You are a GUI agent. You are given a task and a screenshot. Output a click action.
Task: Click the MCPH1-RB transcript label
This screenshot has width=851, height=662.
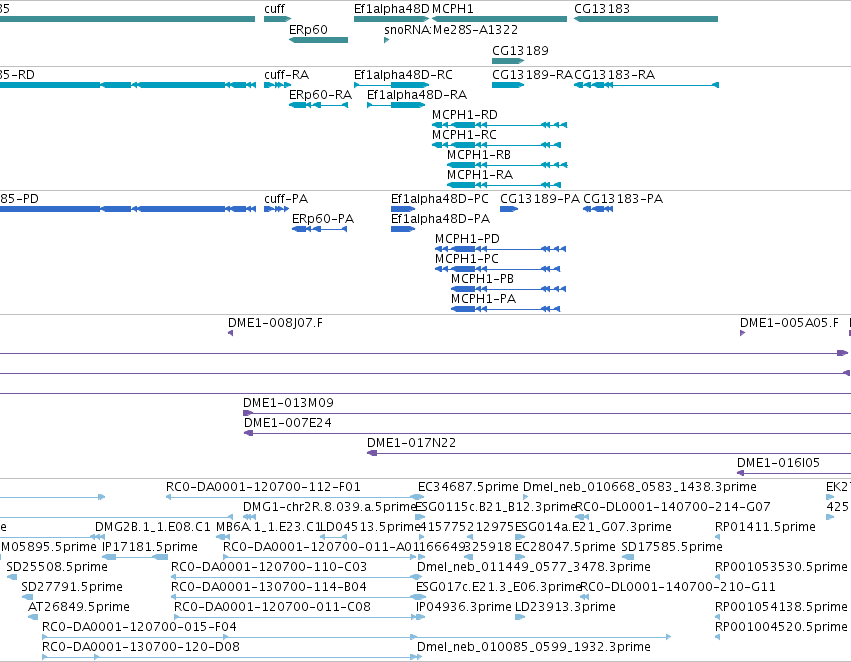(479, 155)
